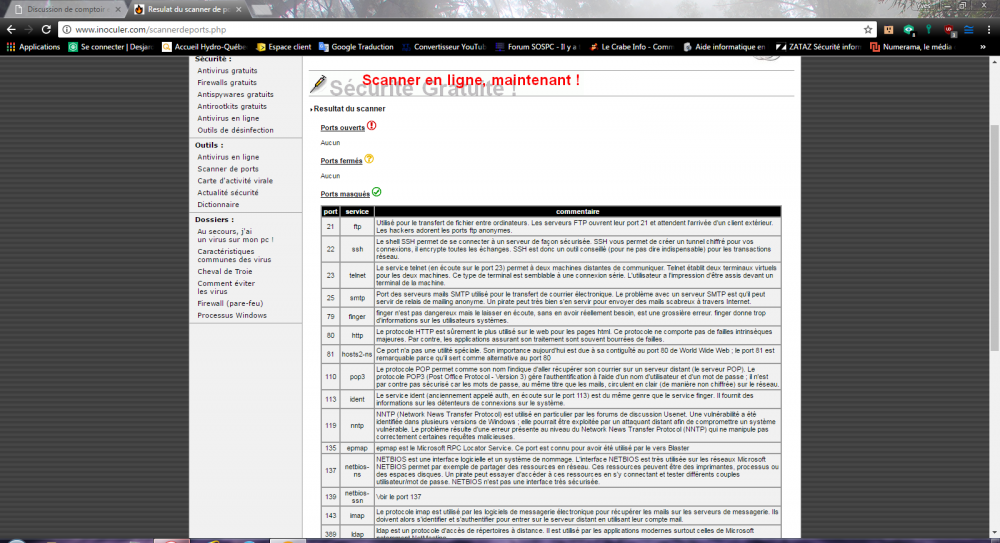Reload the current page

pos(46,29)
